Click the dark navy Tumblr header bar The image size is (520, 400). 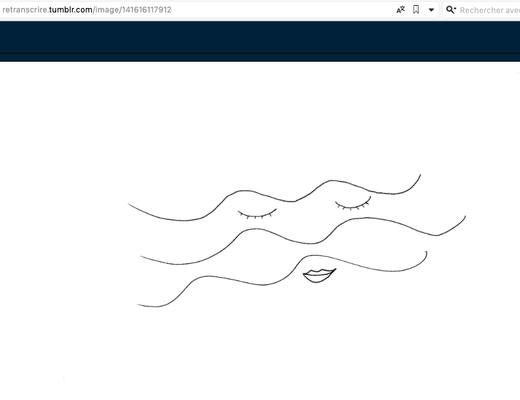click(x=260, y=37)
